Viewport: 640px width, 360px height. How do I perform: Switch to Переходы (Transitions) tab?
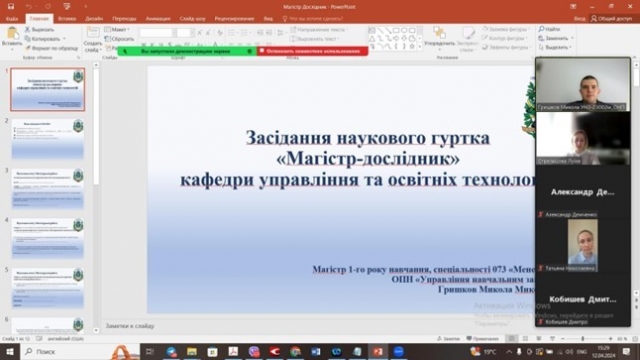[124, 19]
